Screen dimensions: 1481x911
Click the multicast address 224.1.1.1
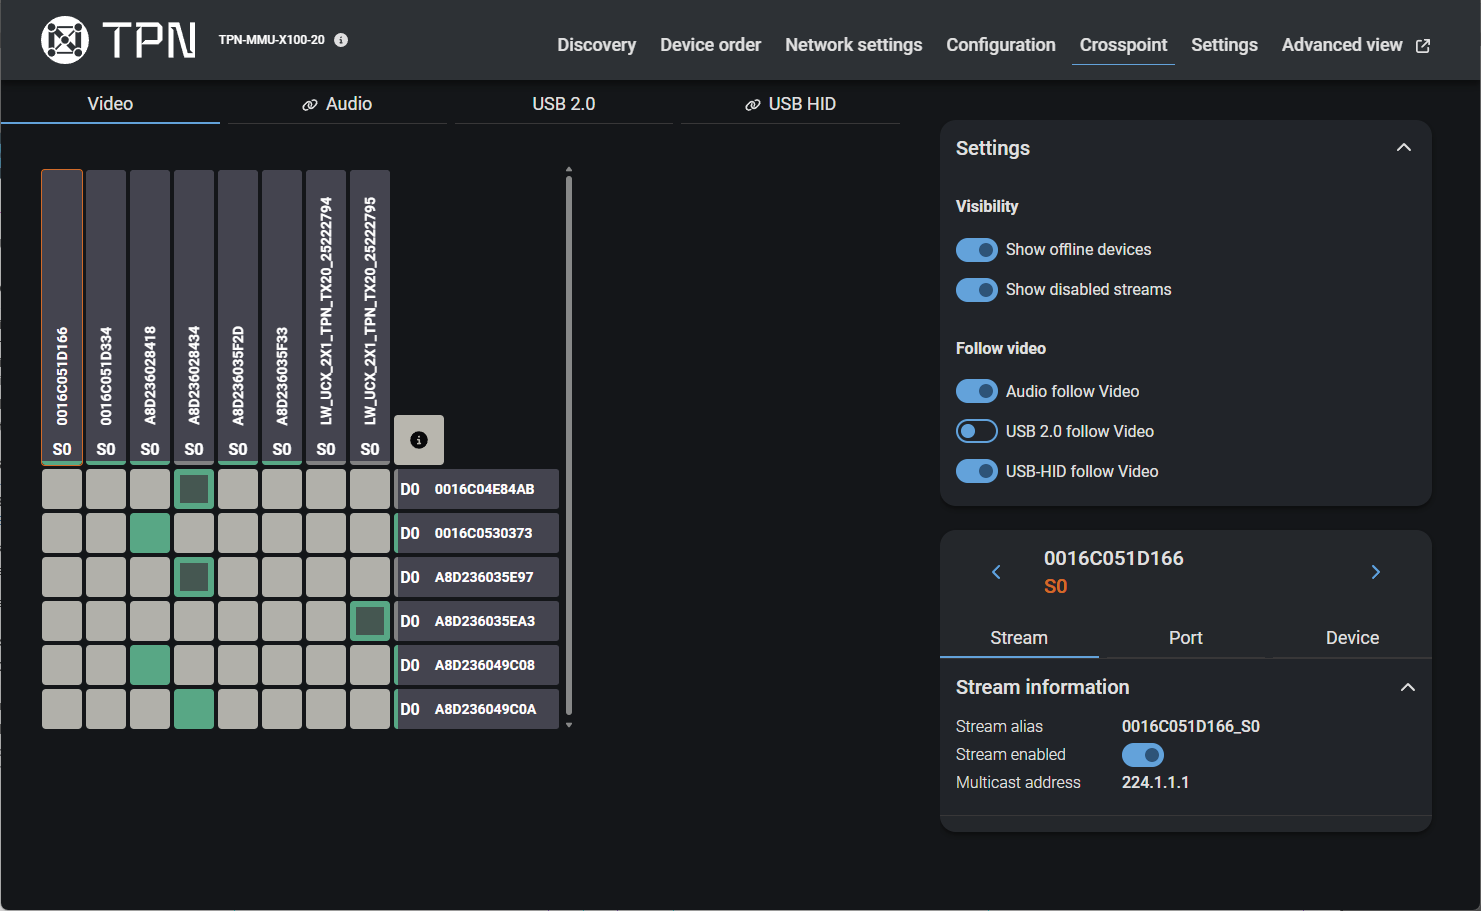pyautogui.click(x=1155, y=783)
